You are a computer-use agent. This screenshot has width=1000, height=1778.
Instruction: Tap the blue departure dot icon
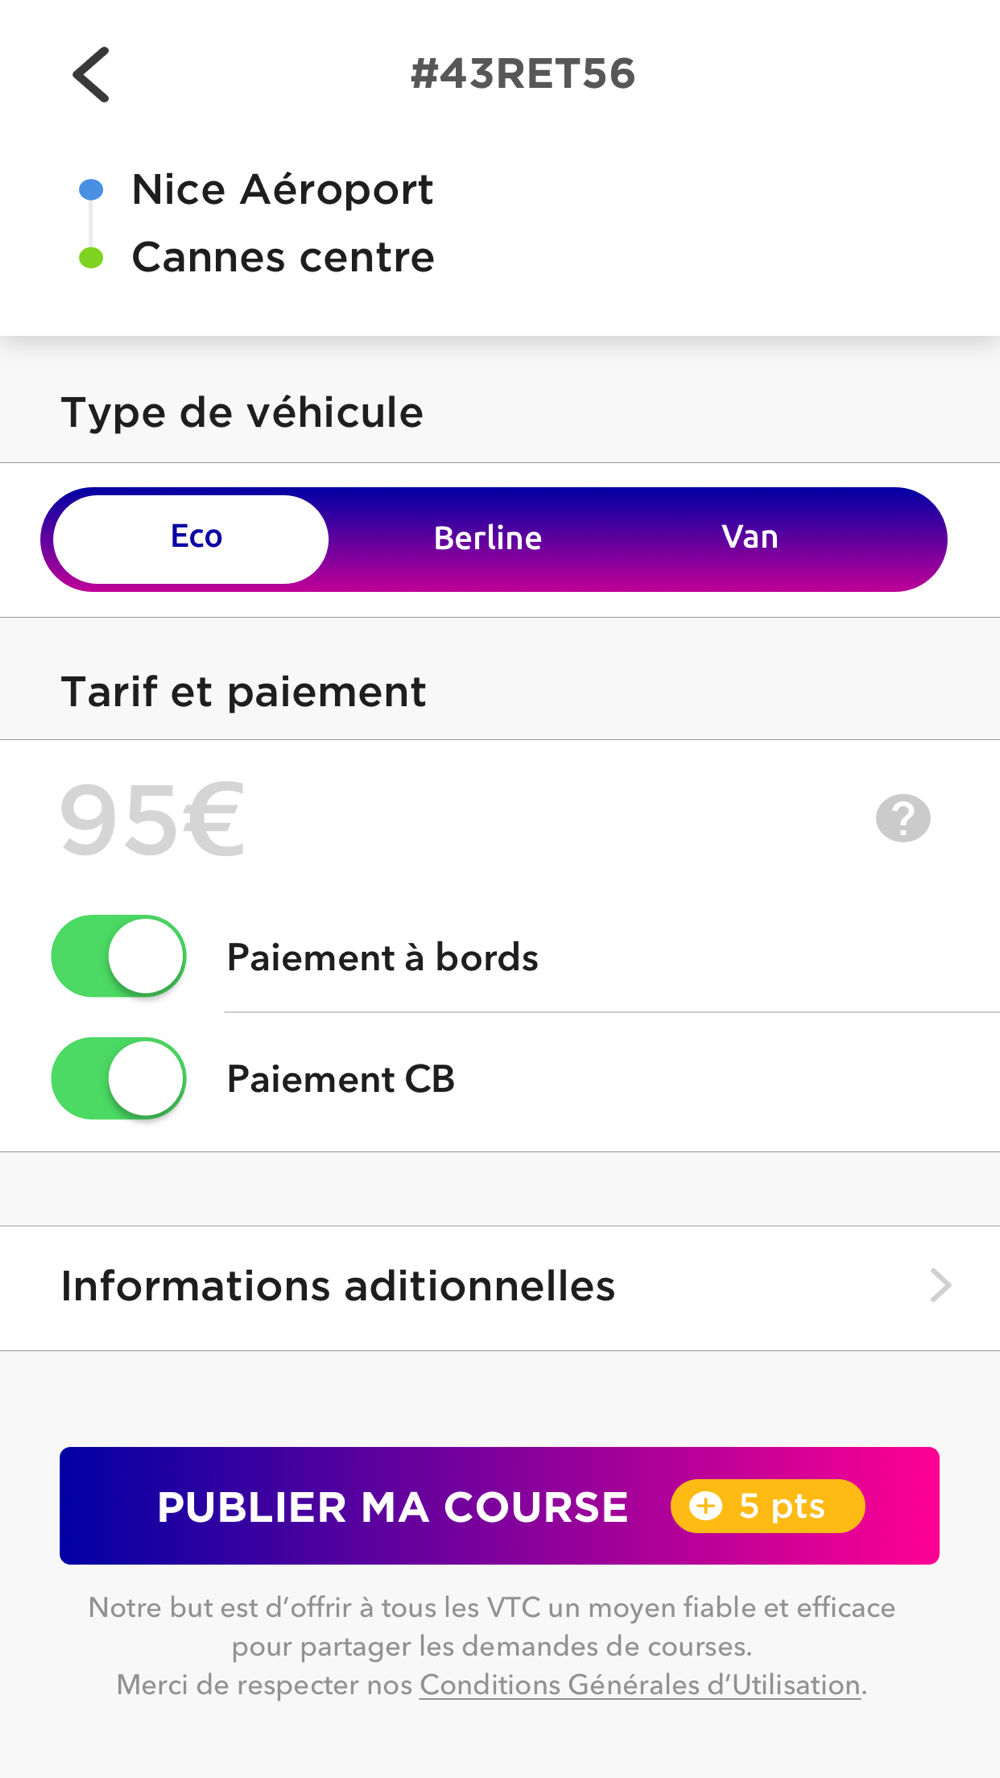click(x=91, y=189)
